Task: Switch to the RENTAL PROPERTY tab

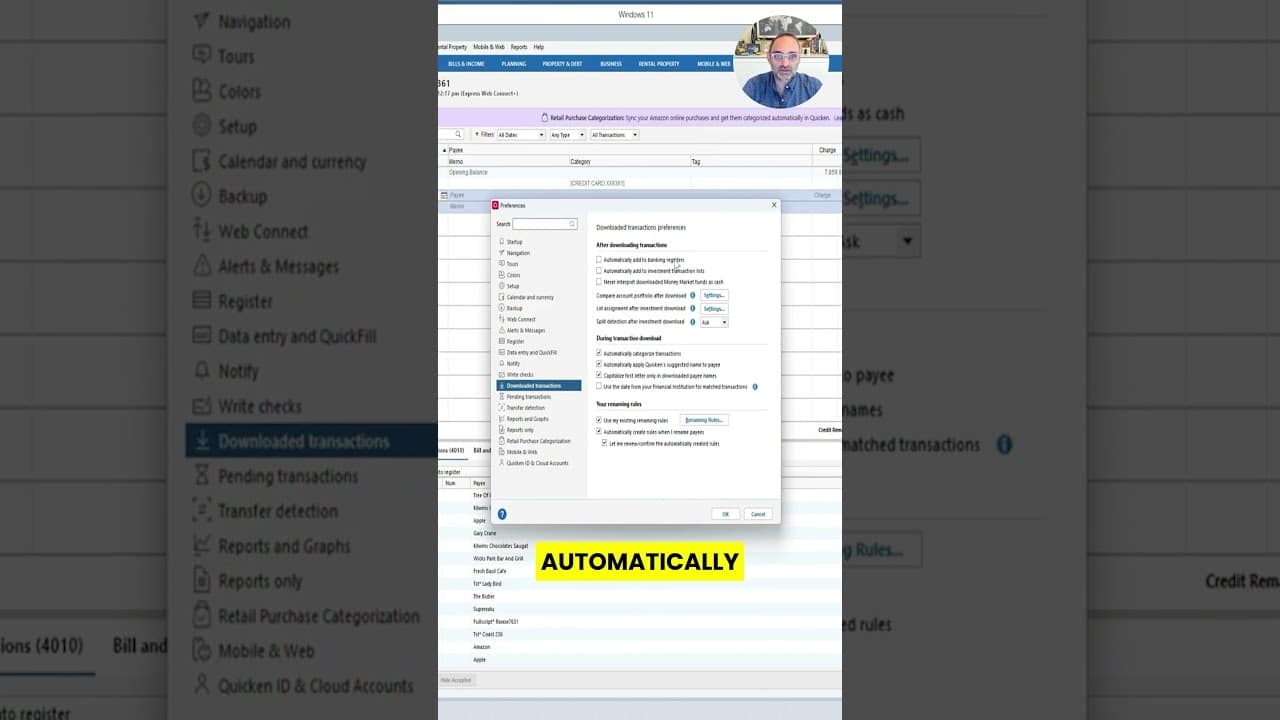Action: 659,64
